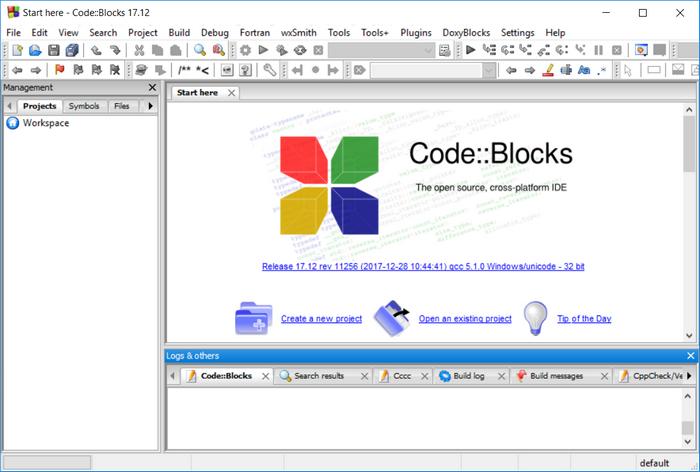Click the Open file toolbar icon
Screen dimensions: 700x472
coord(35,50)
